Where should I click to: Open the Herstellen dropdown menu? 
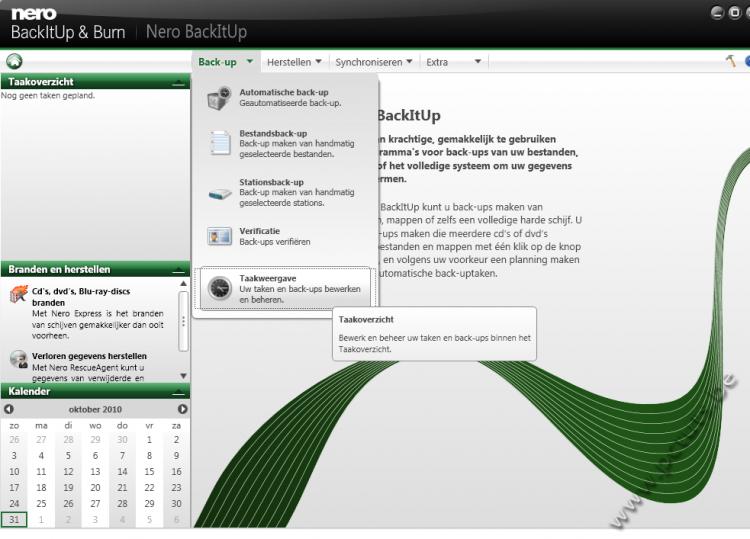click(x=294, y=62)
